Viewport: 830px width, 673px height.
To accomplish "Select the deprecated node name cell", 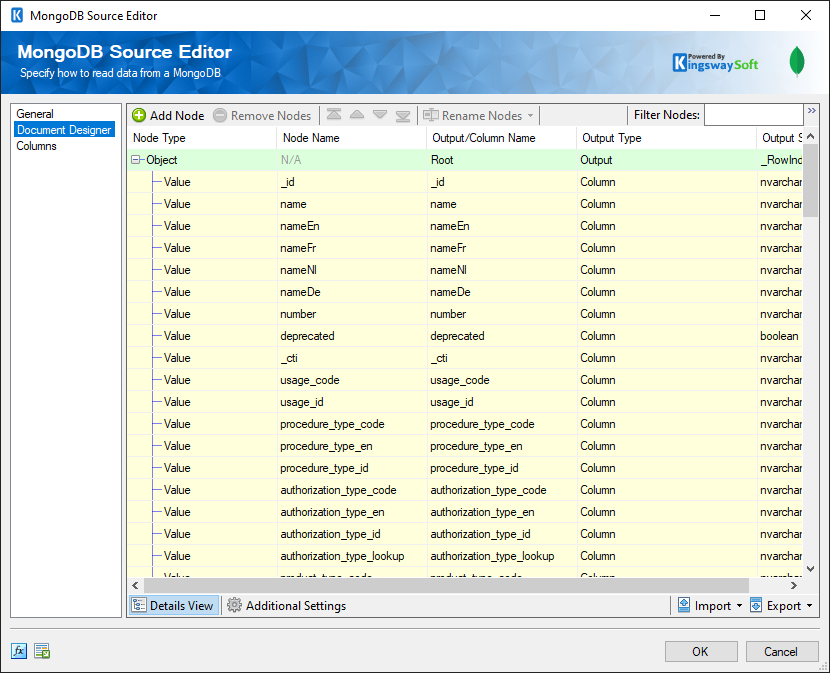I will click(x=352, y=336).
